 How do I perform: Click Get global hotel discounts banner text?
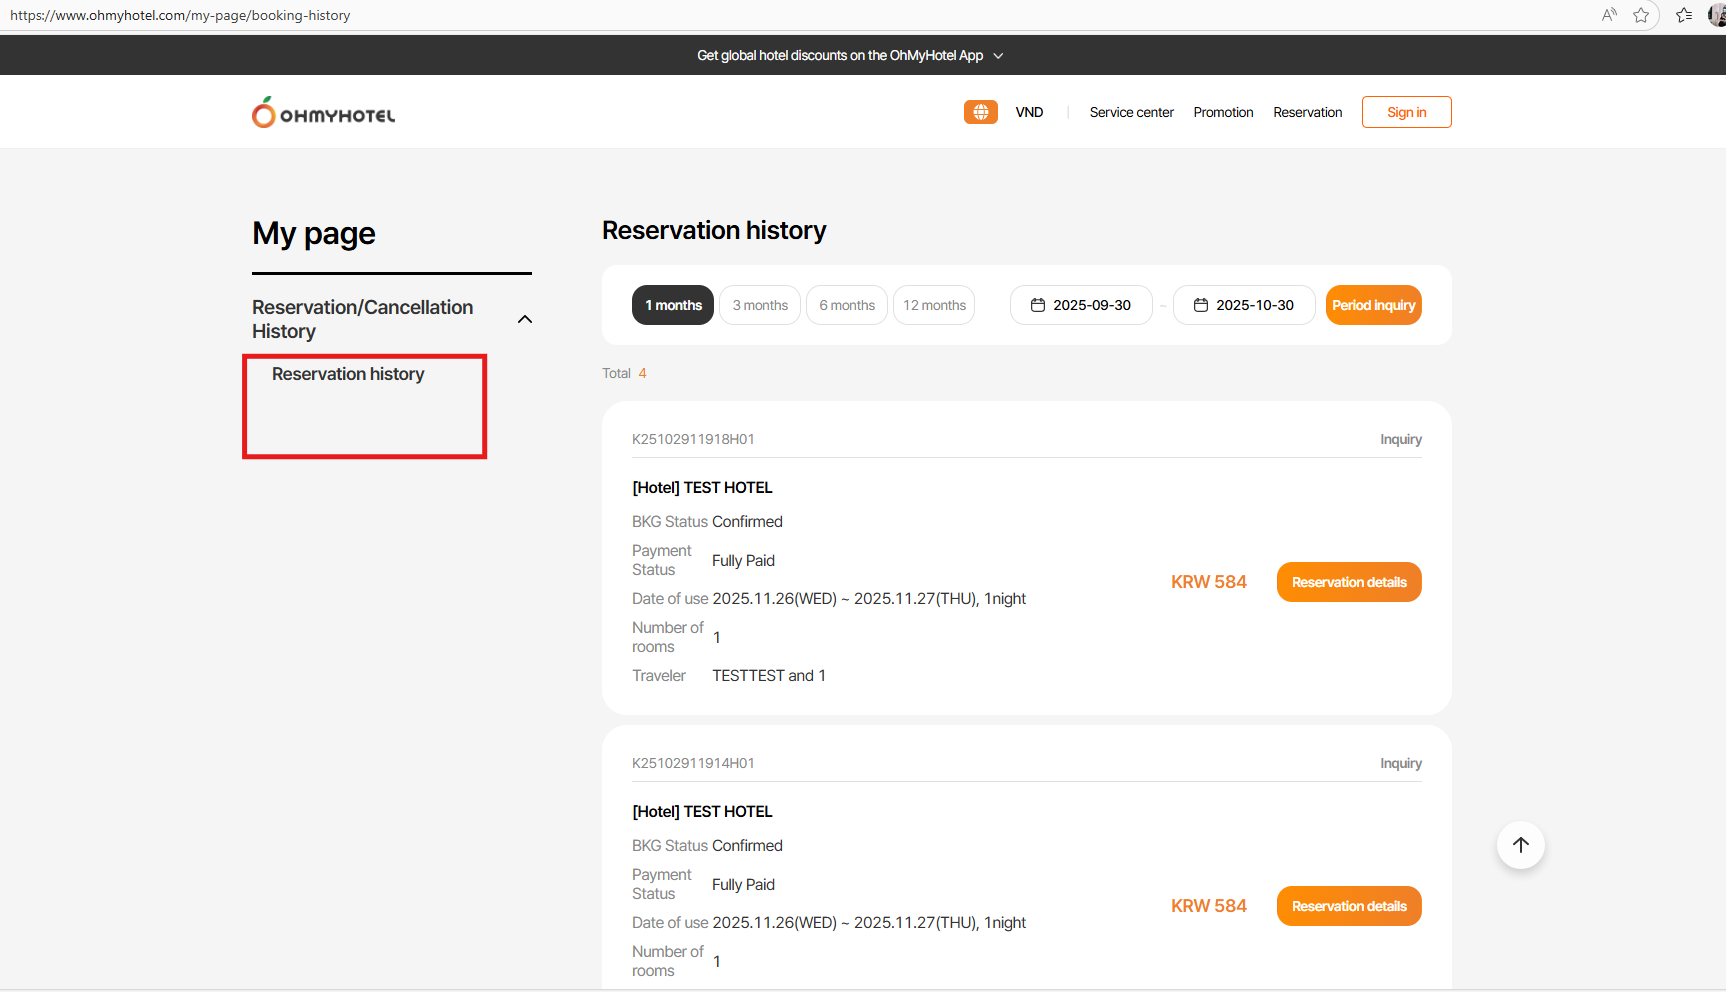click(840, 56)
